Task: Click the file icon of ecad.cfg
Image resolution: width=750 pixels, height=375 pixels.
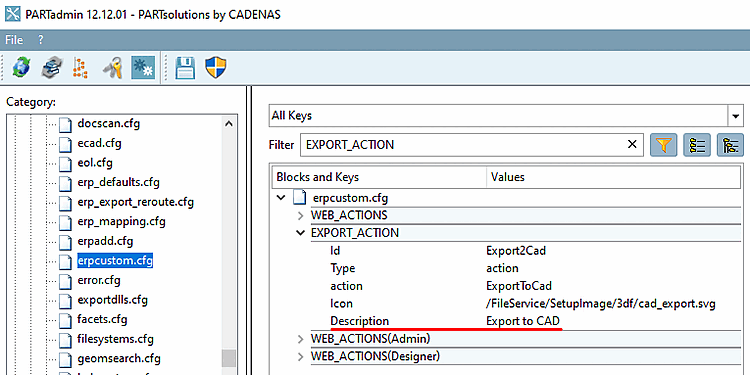Action: point(65,144)
